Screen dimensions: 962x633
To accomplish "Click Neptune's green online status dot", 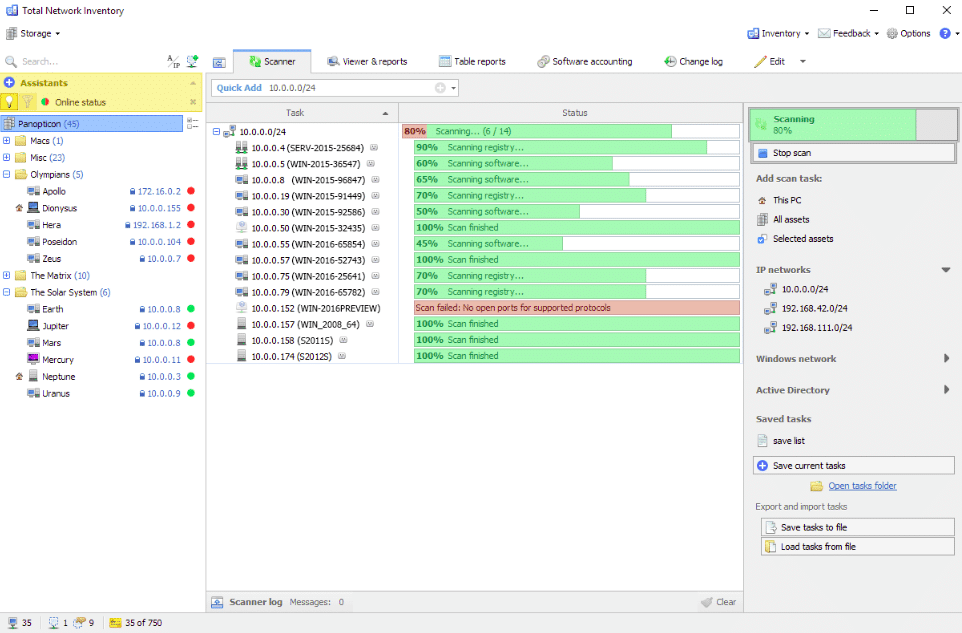I will (x=191, y=376).
